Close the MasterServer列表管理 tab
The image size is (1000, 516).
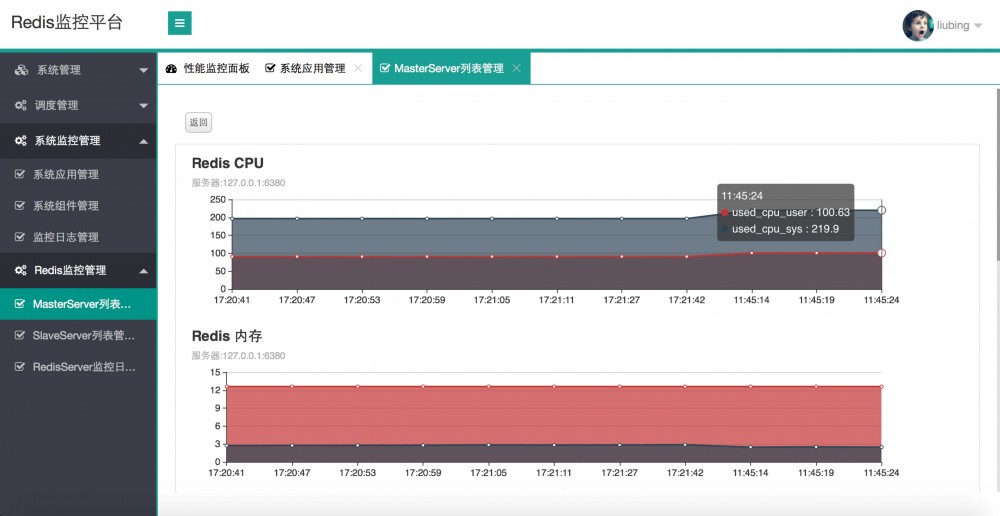517,68
